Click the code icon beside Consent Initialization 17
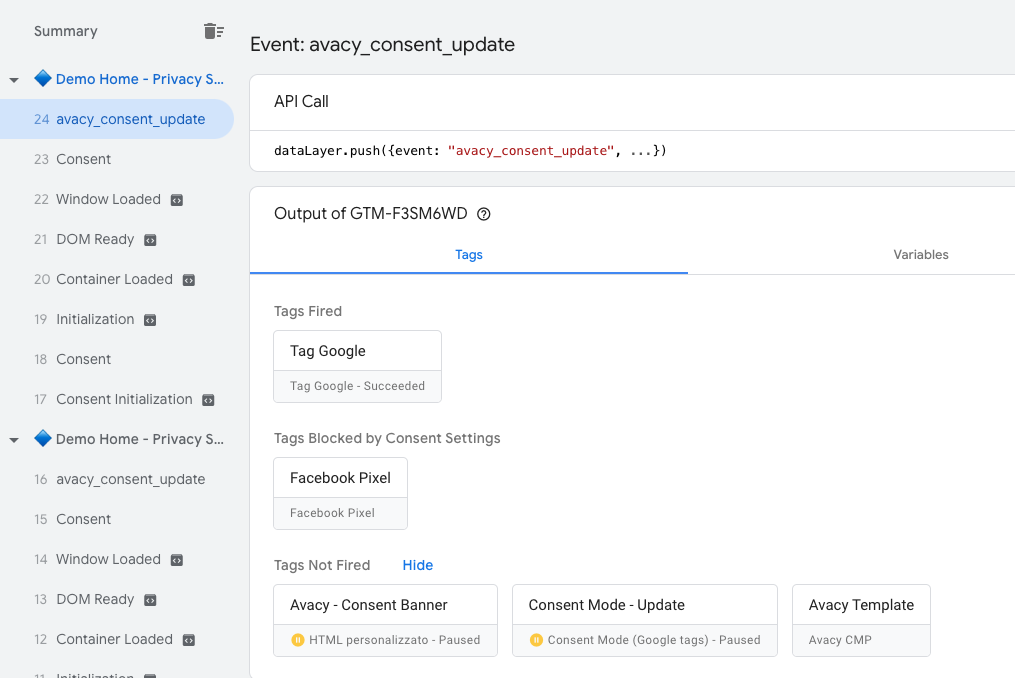This screenshot has width=1015, height=678. [x=208, y=400]
